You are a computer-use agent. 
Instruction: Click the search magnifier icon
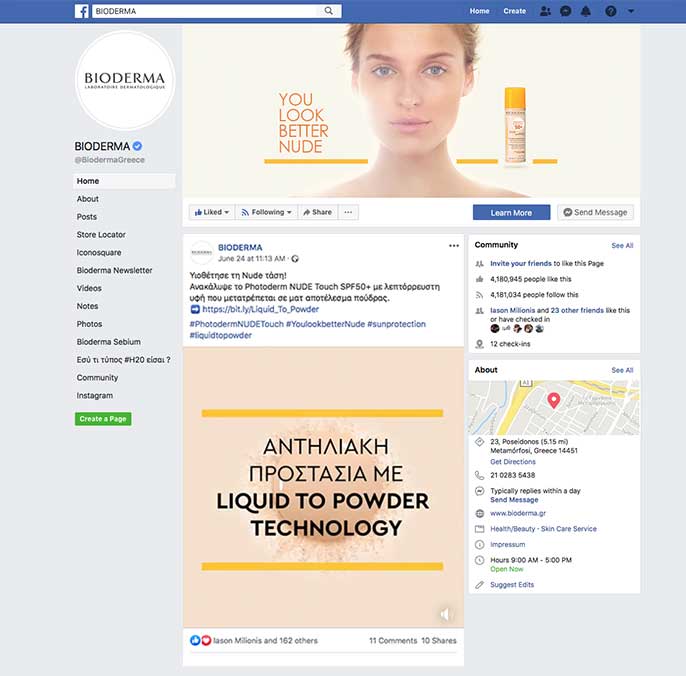329,11
